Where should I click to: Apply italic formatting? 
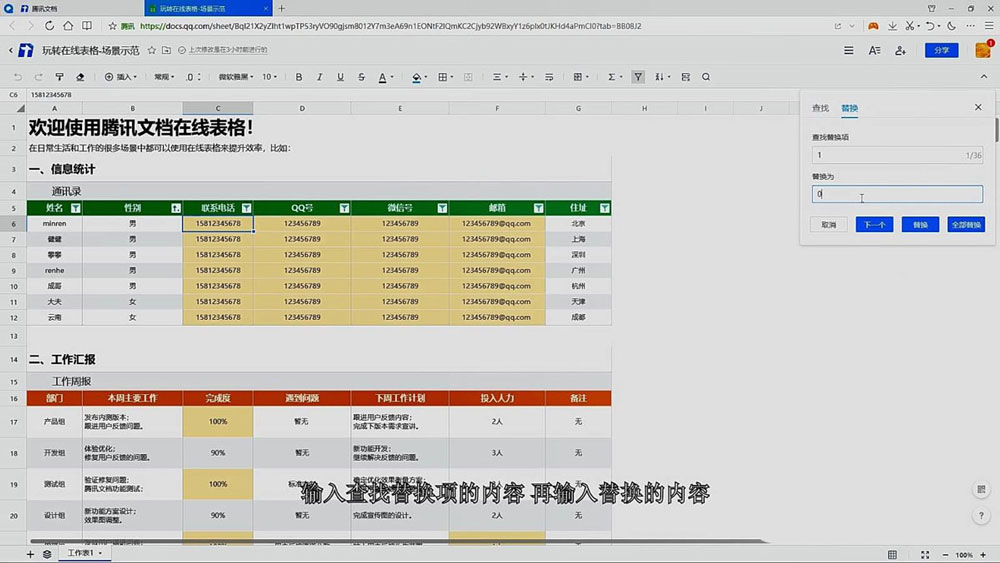click(x=320, y=77)
